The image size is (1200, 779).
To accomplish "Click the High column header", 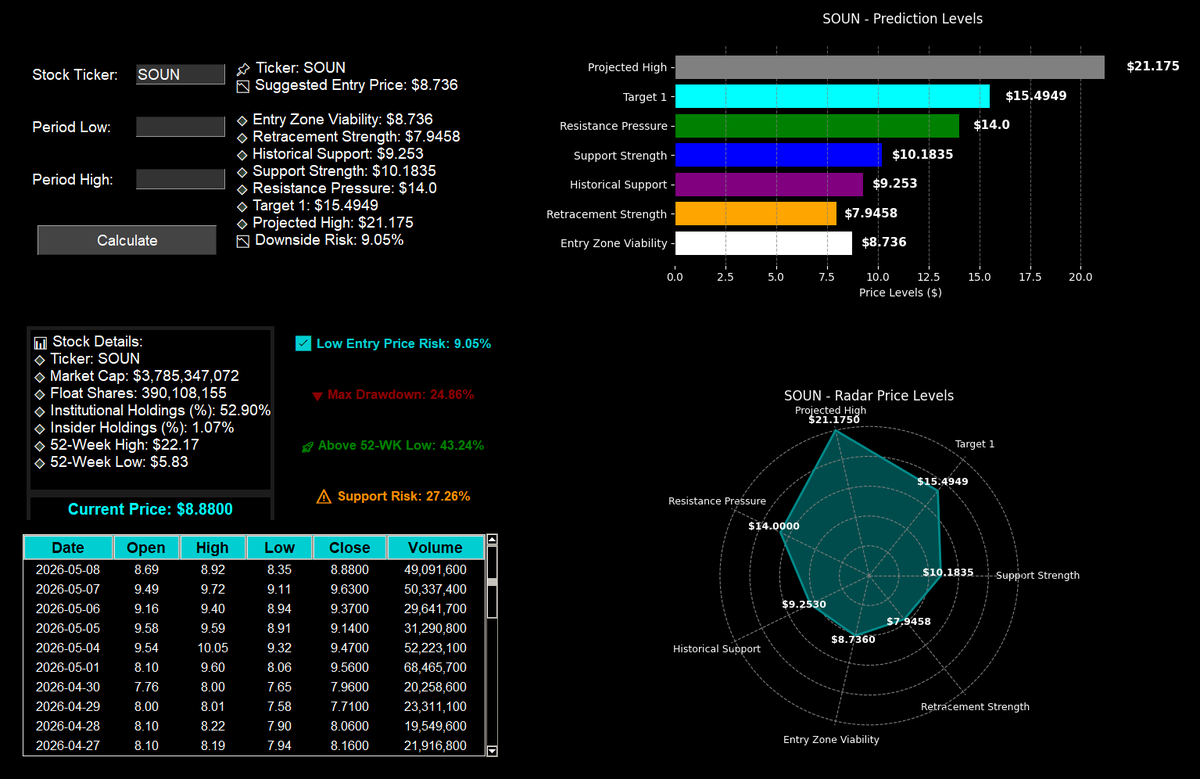I will click(x=212, y=547).
